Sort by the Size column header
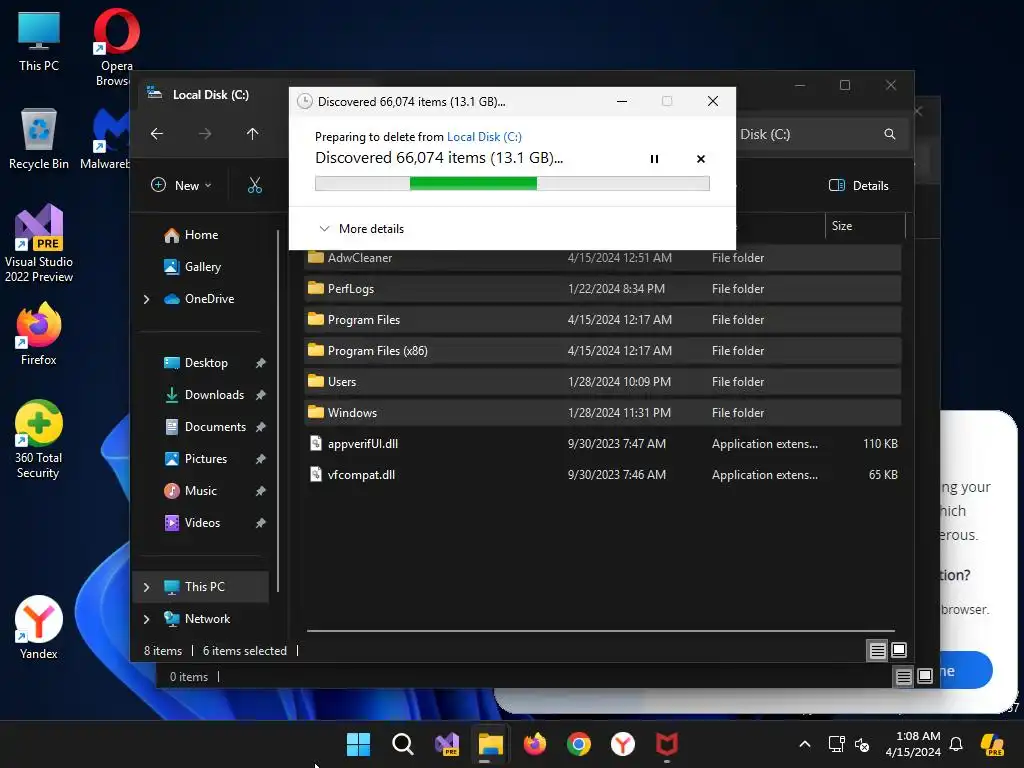1024x768 pixels. click(865, 226)
